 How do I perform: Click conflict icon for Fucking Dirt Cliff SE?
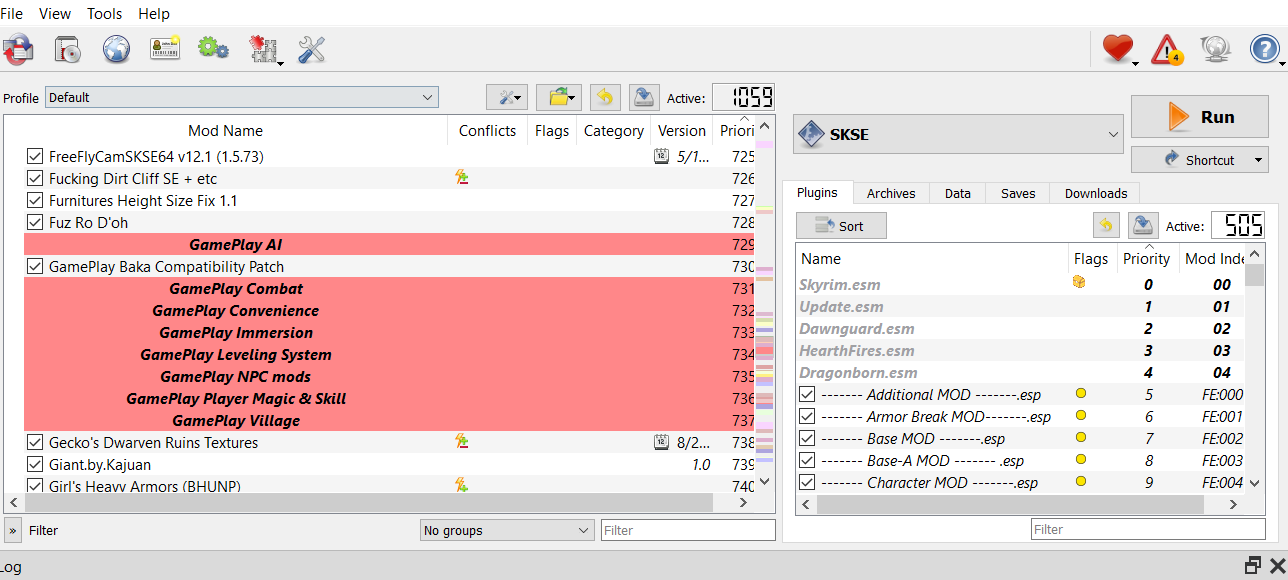[462, 178]
